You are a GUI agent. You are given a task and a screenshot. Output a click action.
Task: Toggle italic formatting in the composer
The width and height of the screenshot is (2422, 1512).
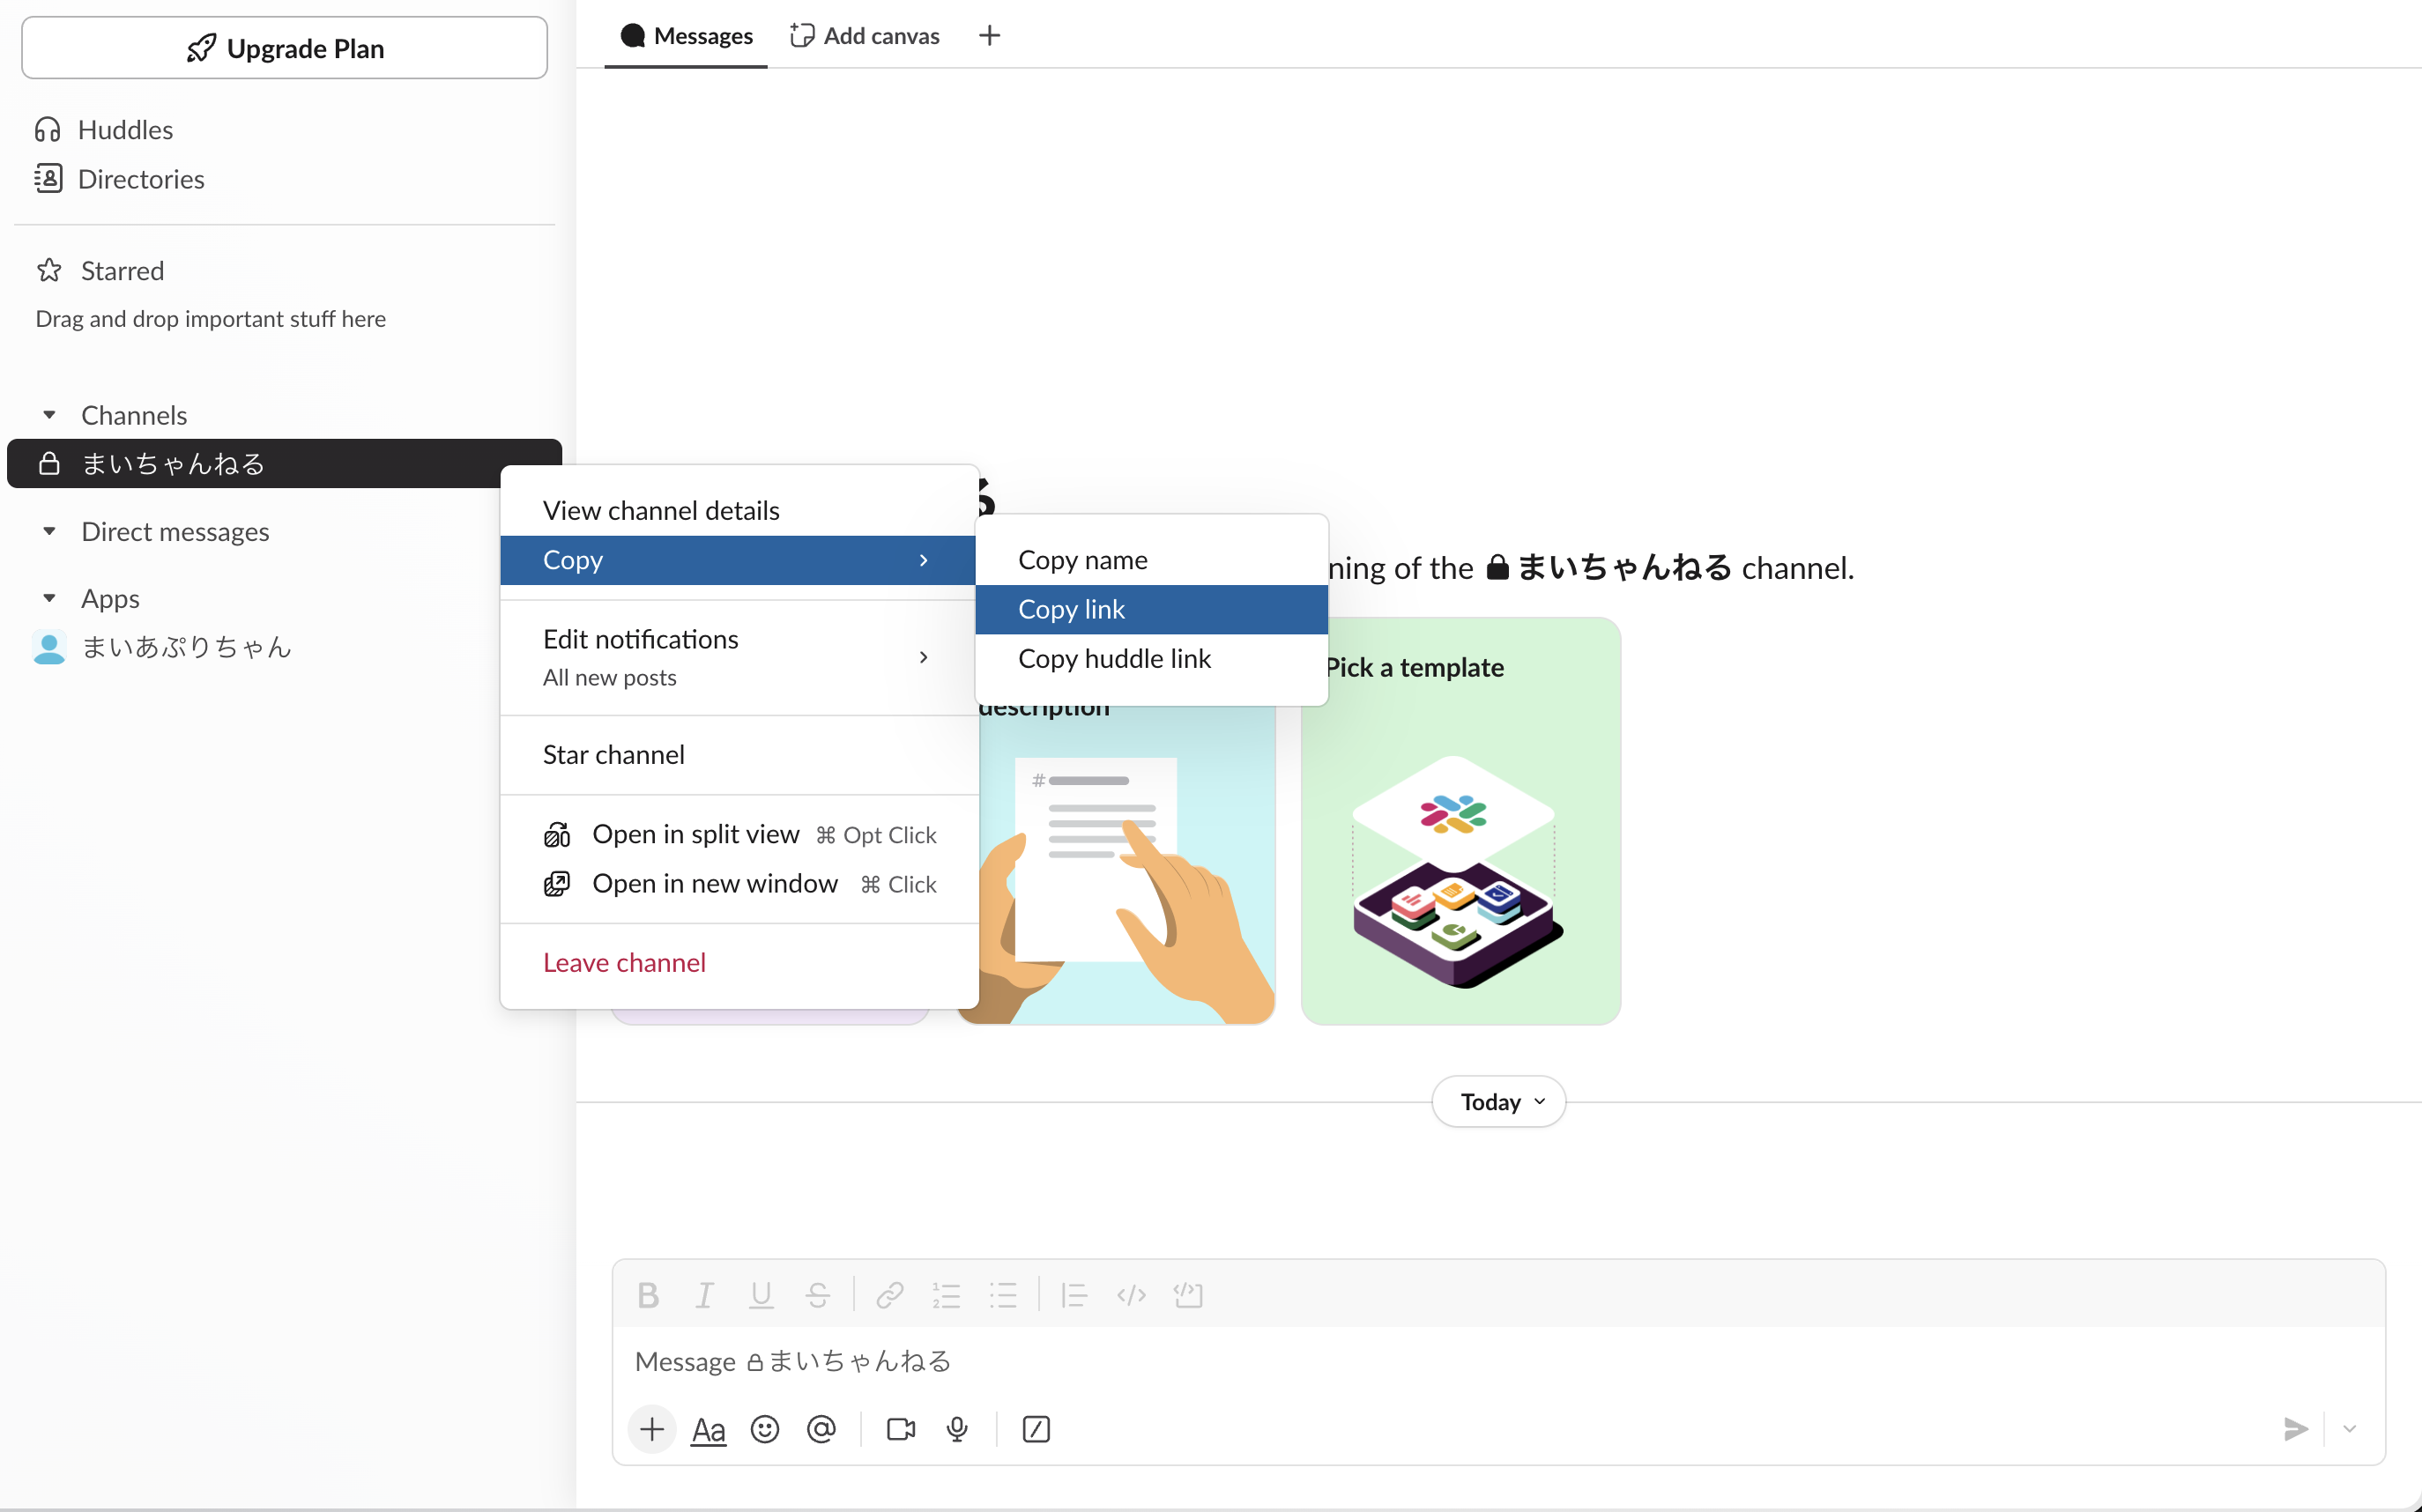(x=704, y=1294)
